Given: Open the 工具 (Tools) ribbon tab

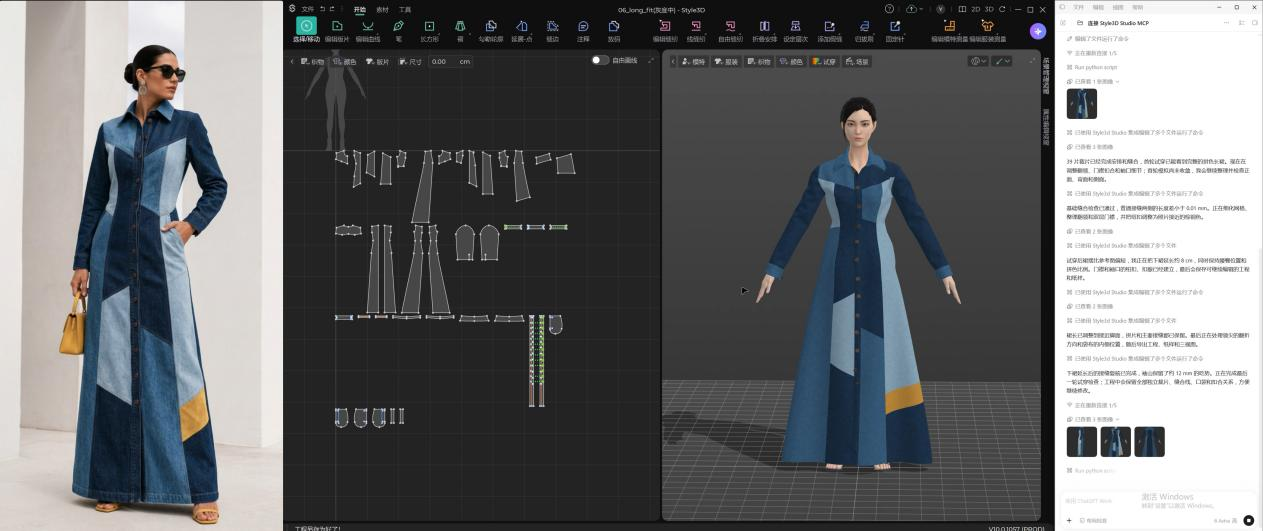Looking at the screenshot, I should click(405, 8).
